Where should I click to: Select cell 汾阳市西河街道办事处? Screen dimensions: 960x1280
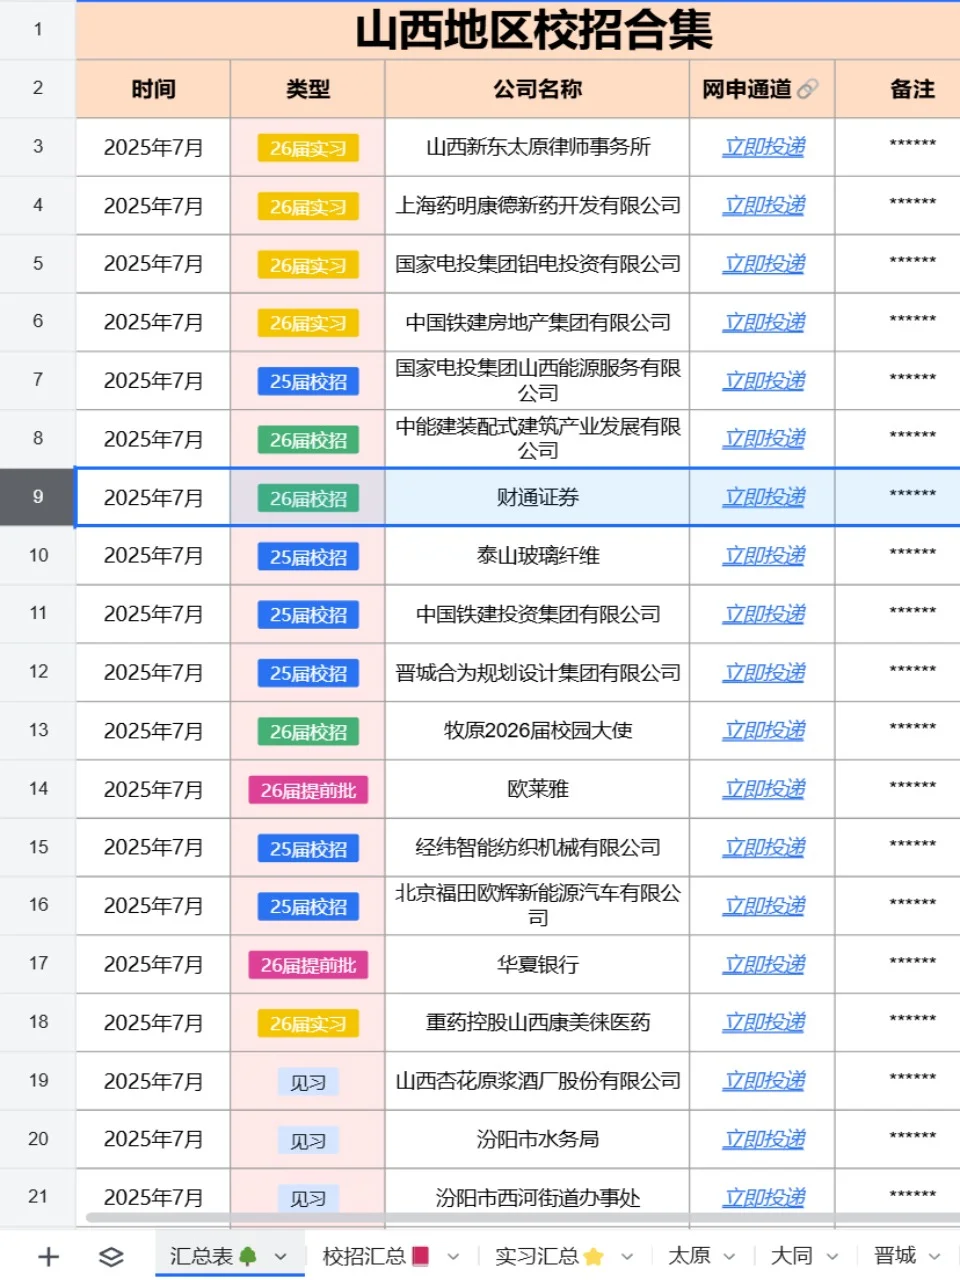coord(537,1198)
